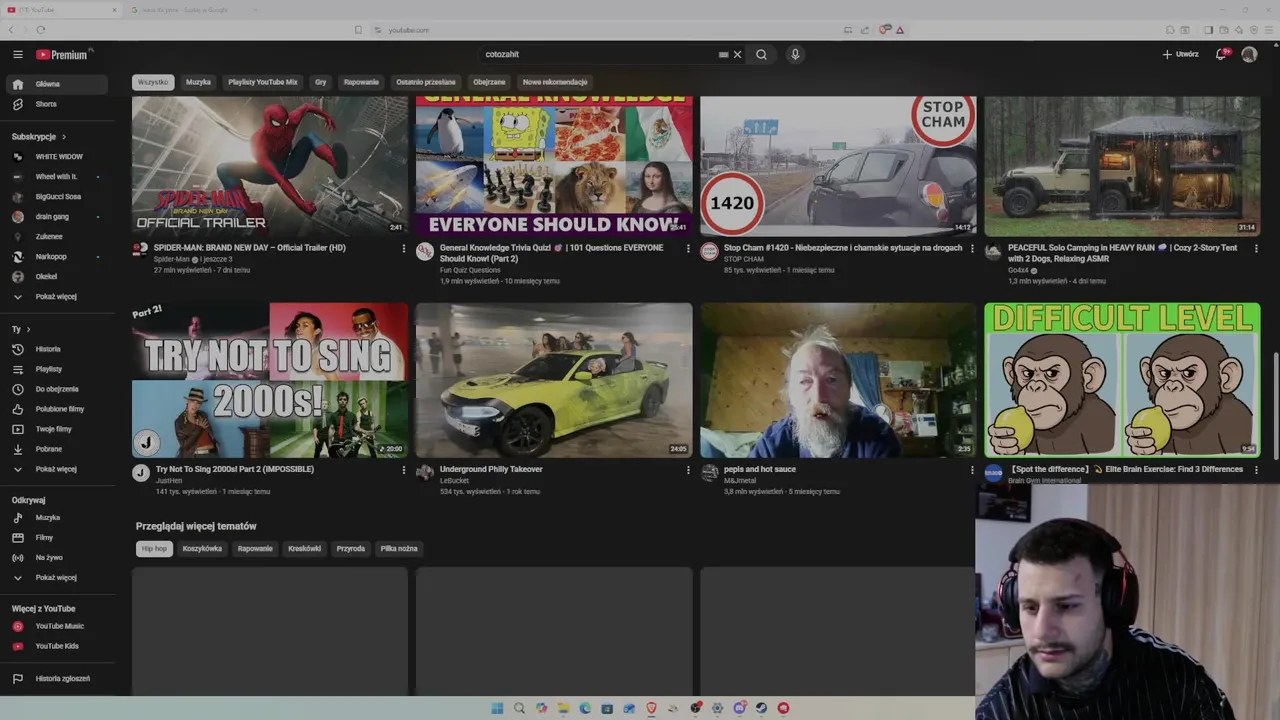Open the Windows Start button
The height and width of the screenshot is (720, 1280).
[x=497, y=708]
